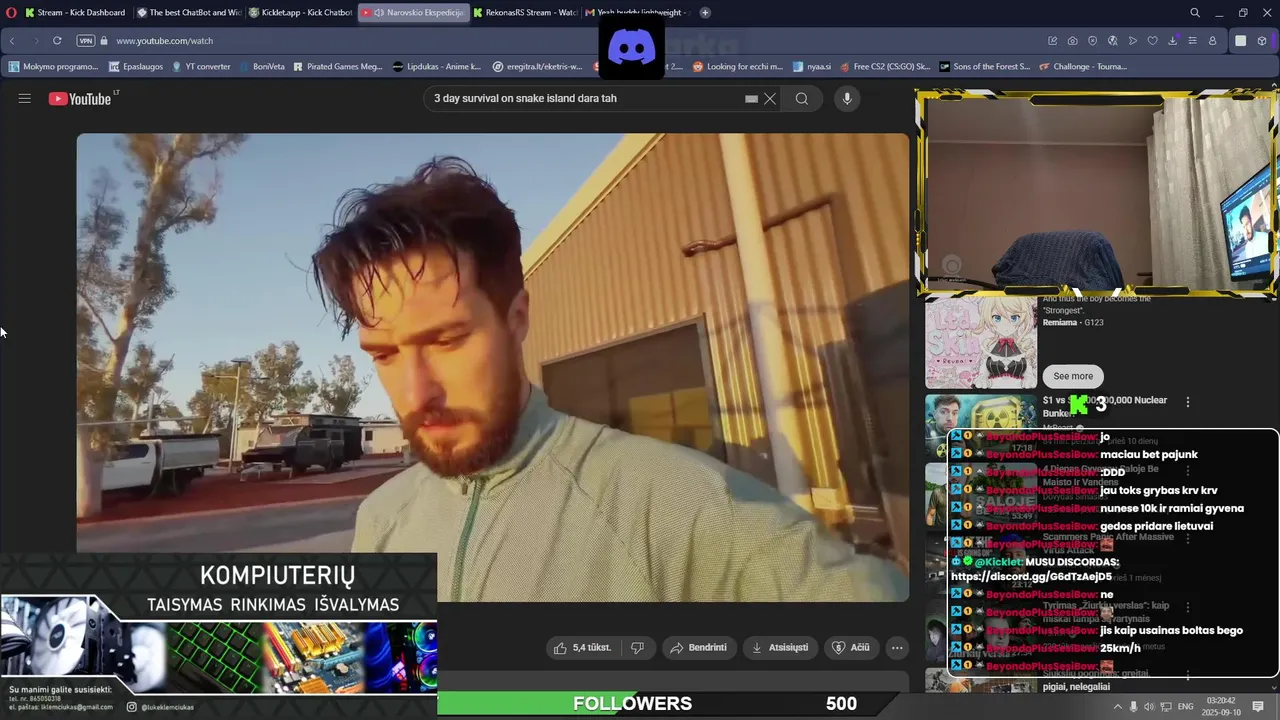Open options for Nuclear Bunker video
The image size is (1280, 720).
click(1188, 402)
